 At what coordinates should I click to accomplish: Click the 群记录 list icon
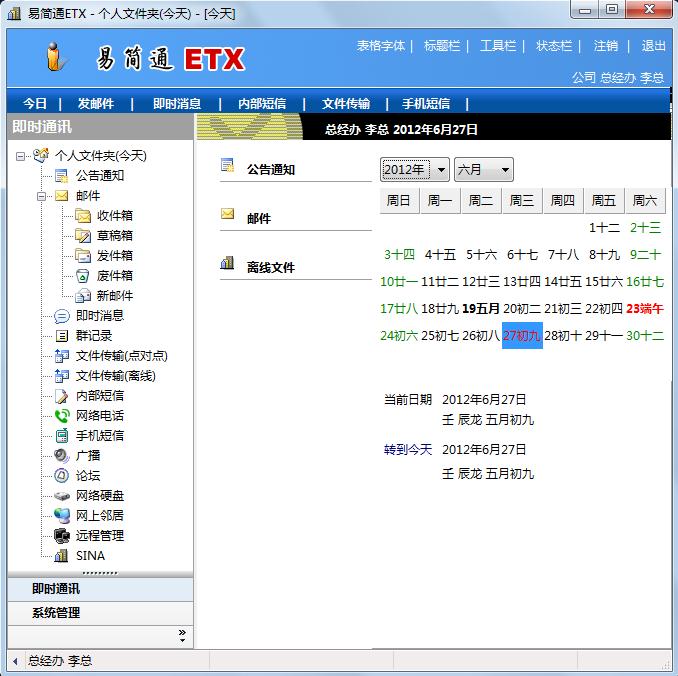(x=61, y=336)
